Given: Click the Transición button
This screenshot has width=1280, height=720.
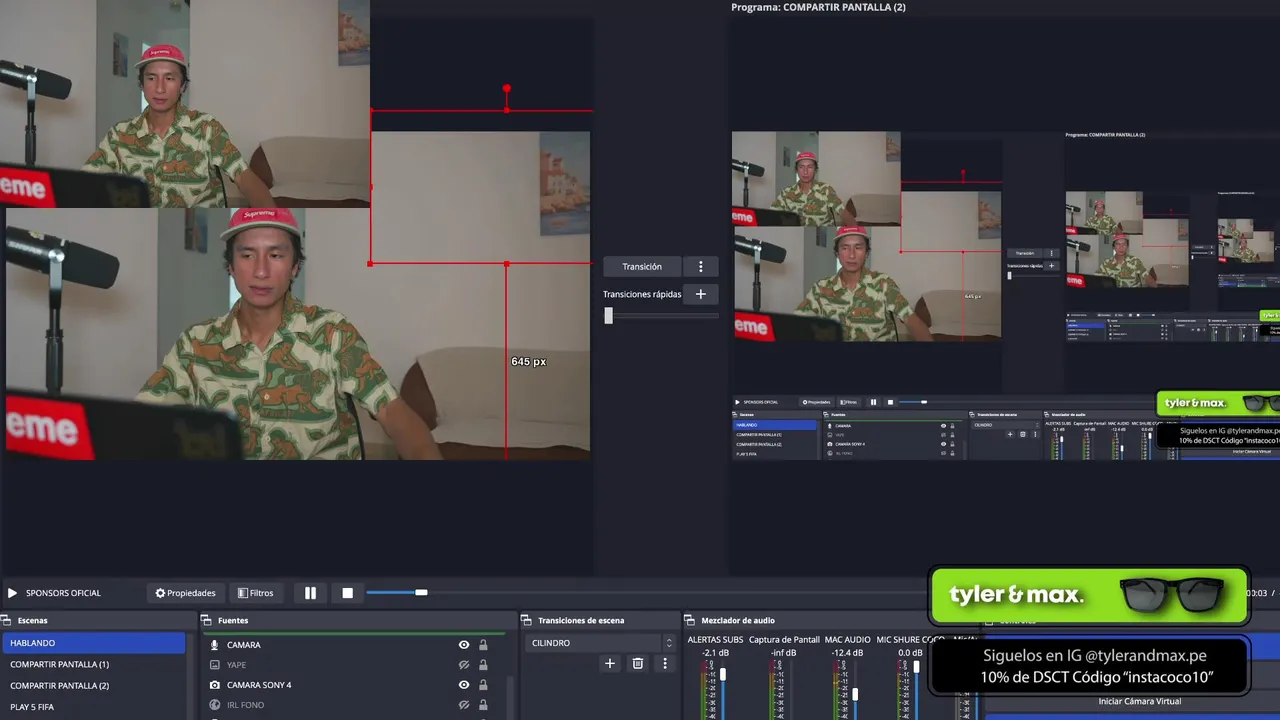Looking at the screenshot, I should [642, 266].
